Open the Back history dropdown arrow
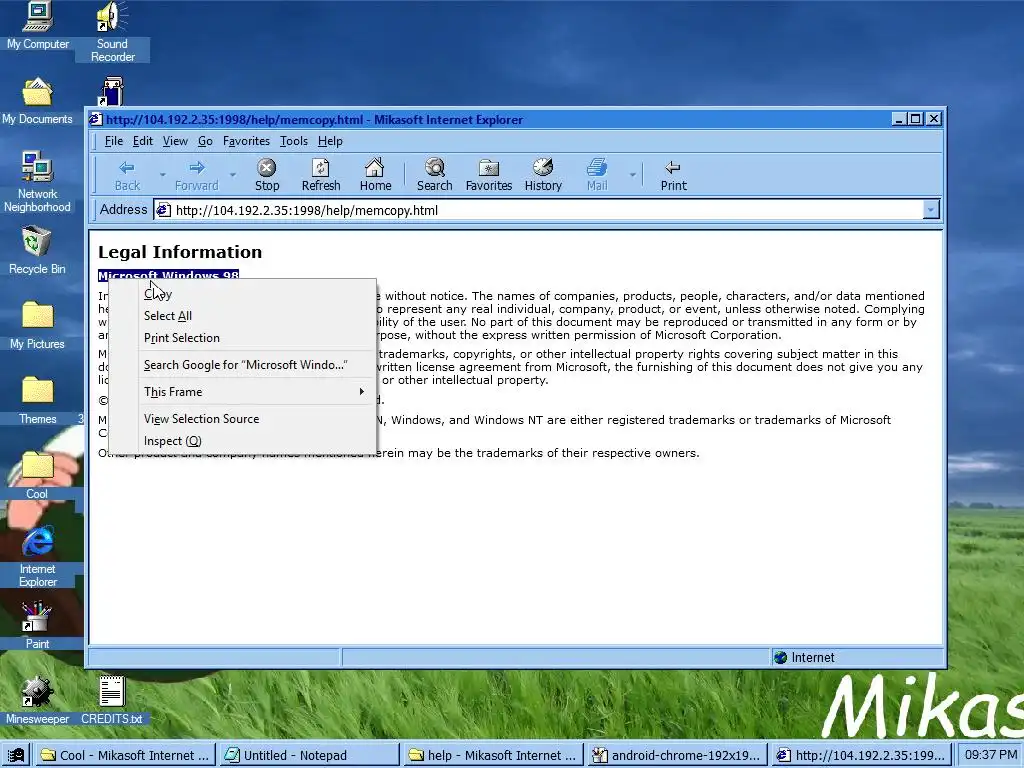This screenshot has height=768, width=1024. click(163, 175)
